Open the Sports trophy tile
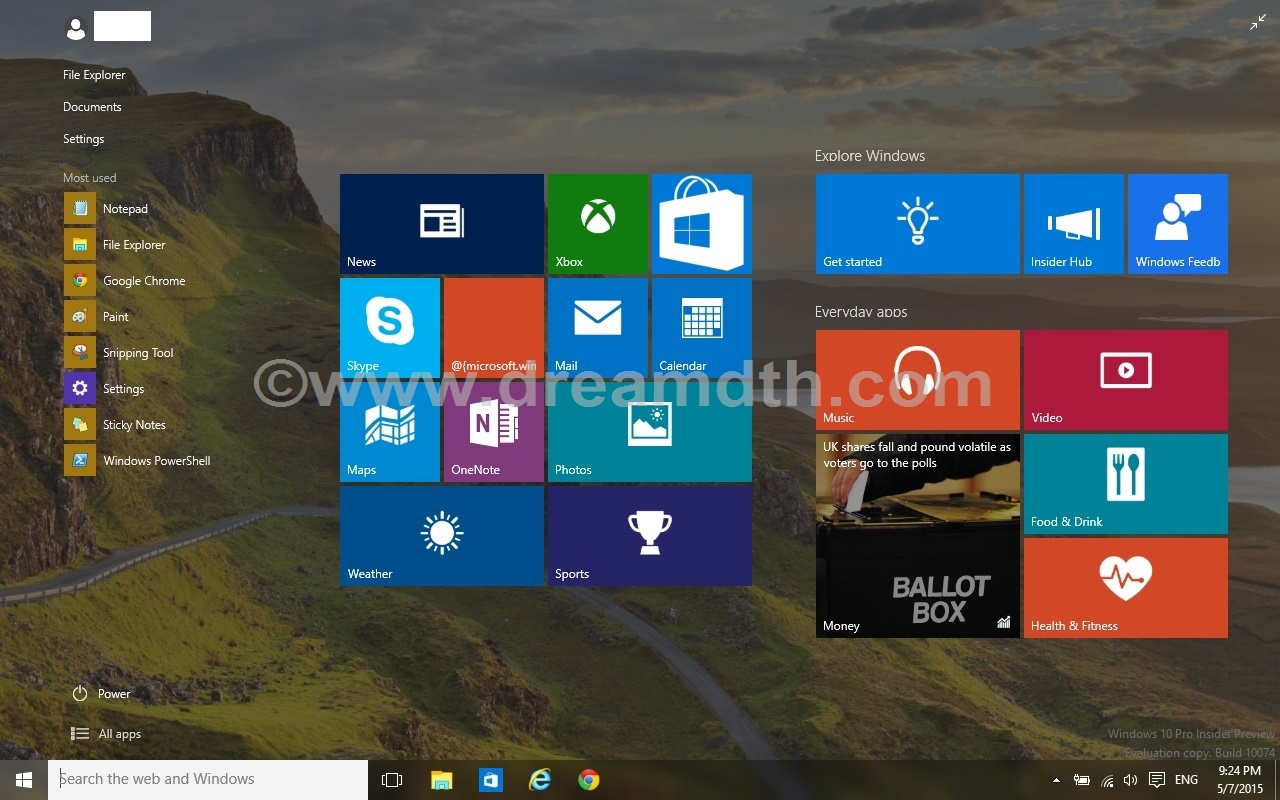The height and width of the screenshot is (800, 1280). click(650, 536)
